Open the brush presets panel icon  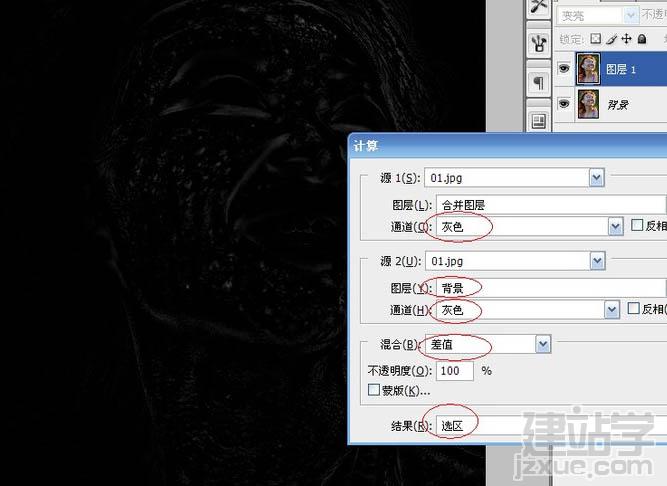(x=539, y=43)
